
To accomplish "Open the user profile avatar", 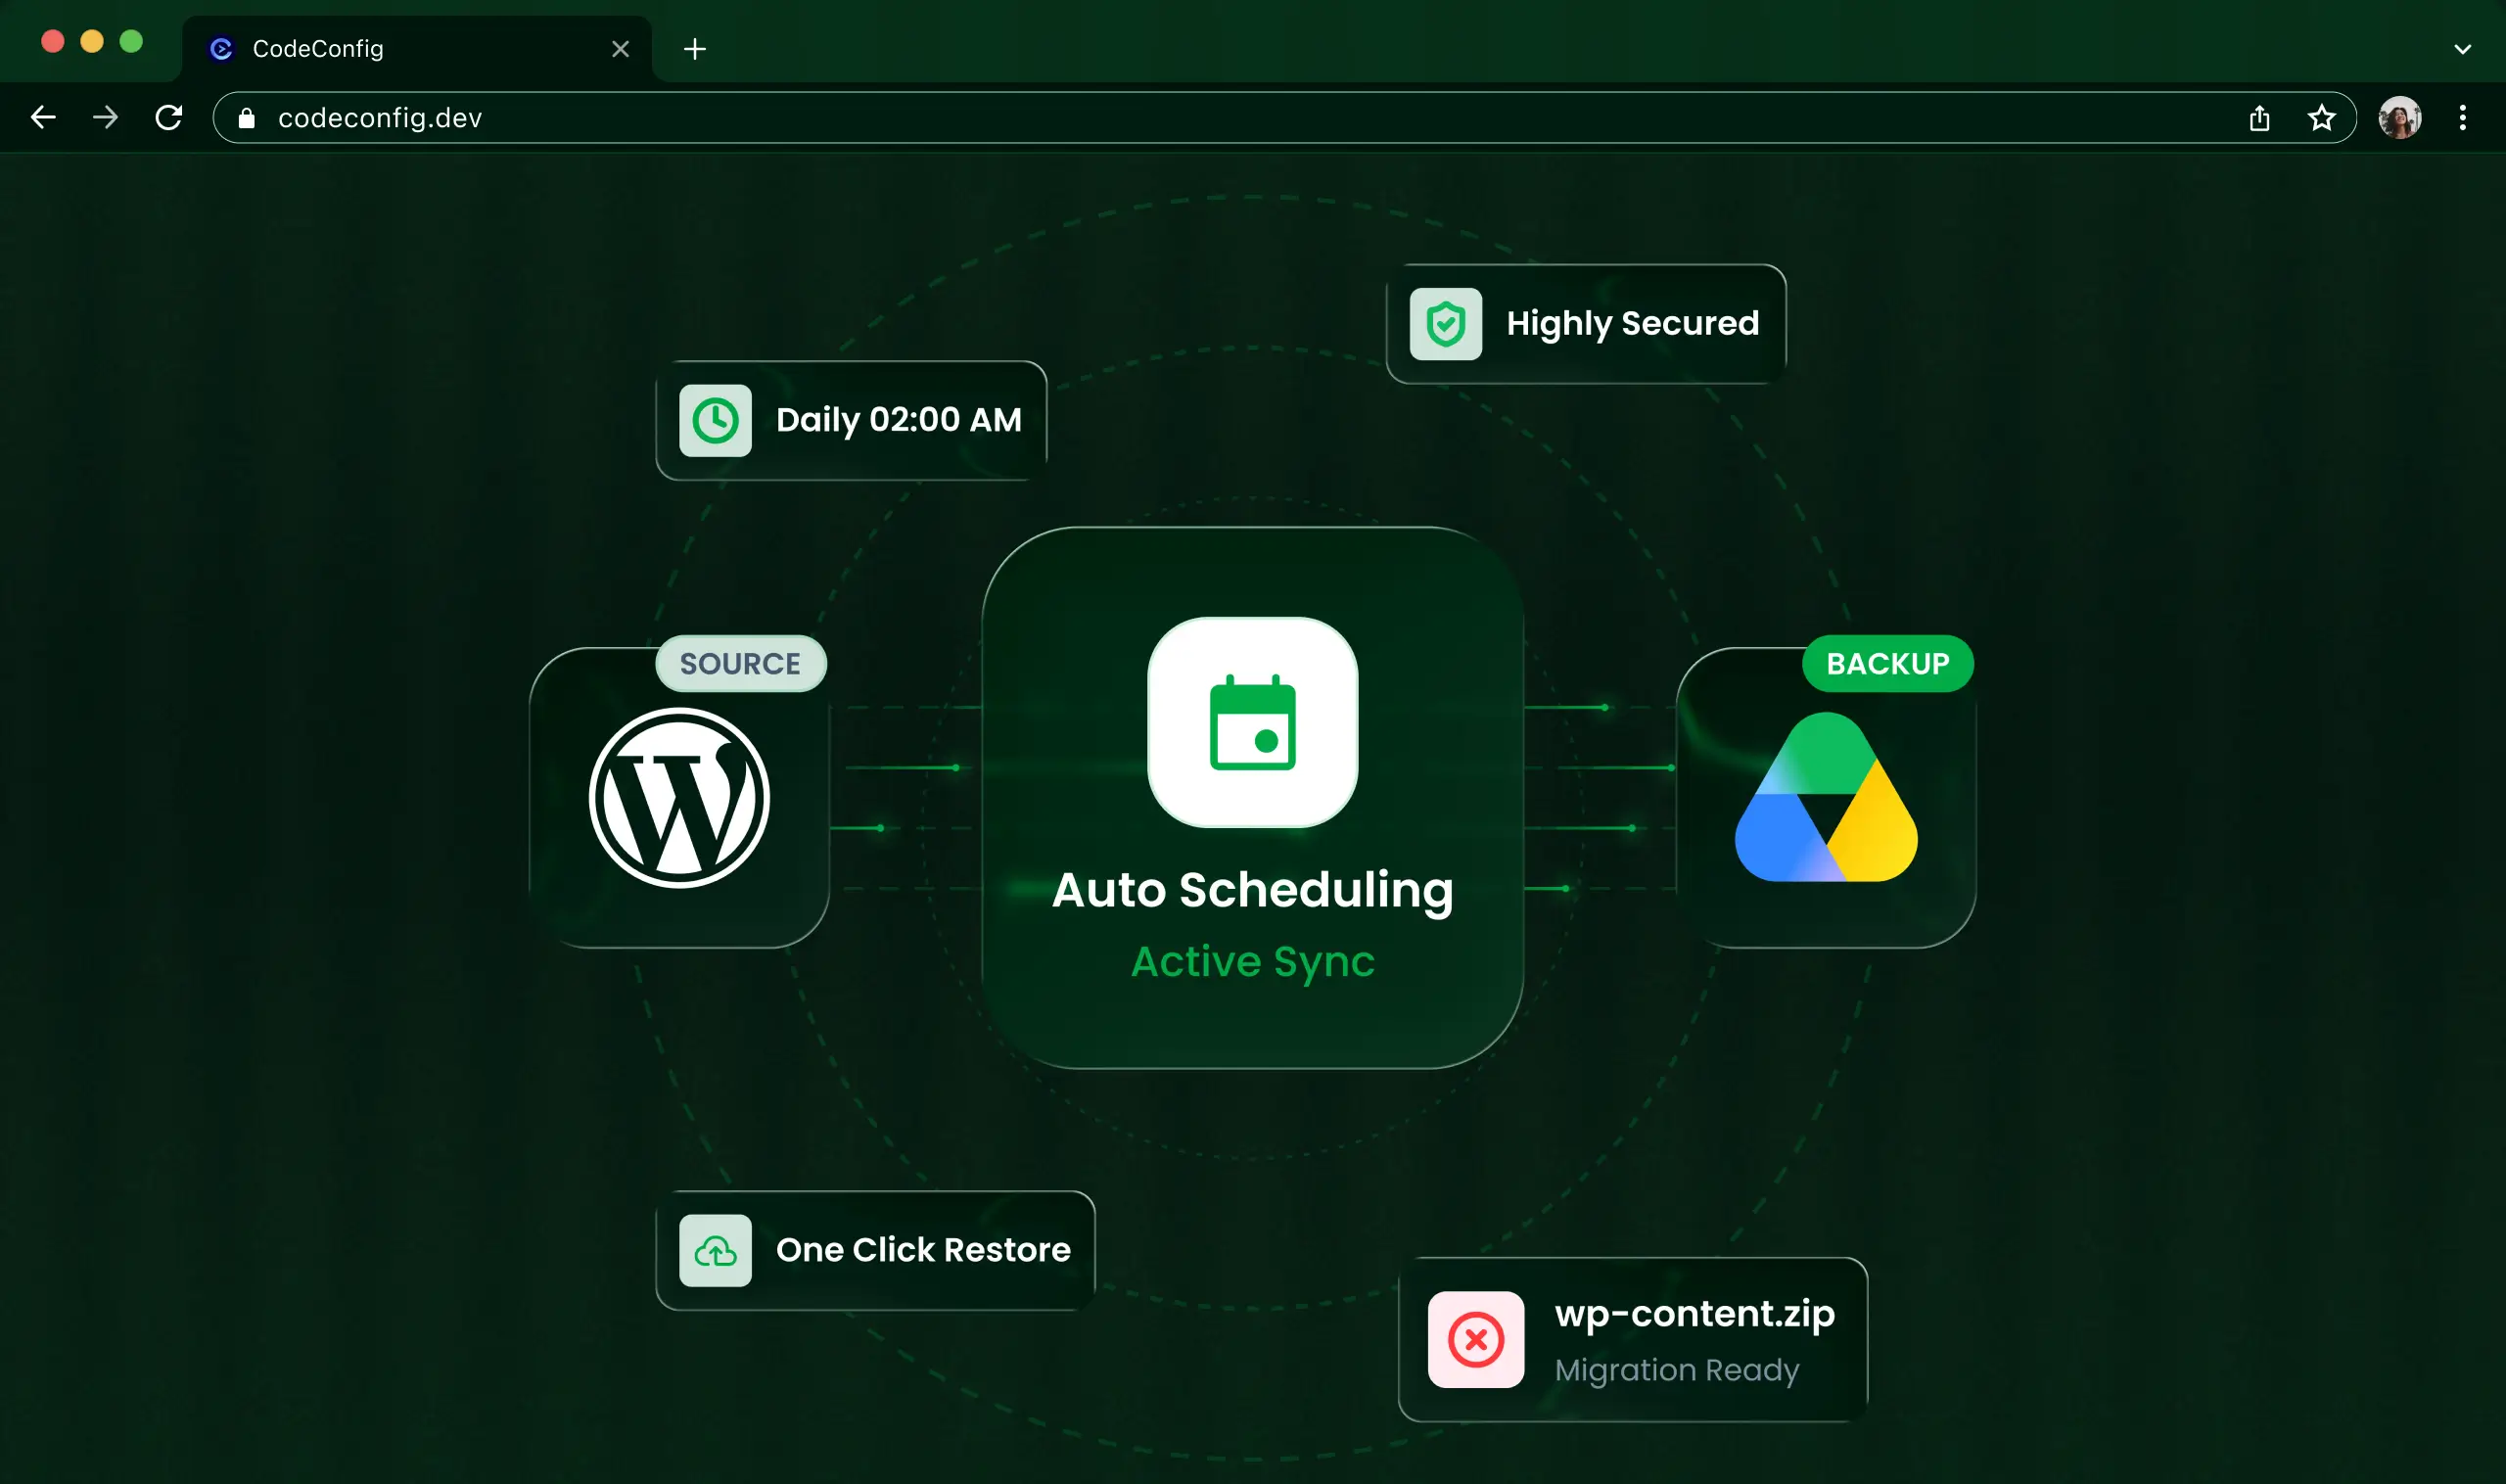I will point(2399,118).
